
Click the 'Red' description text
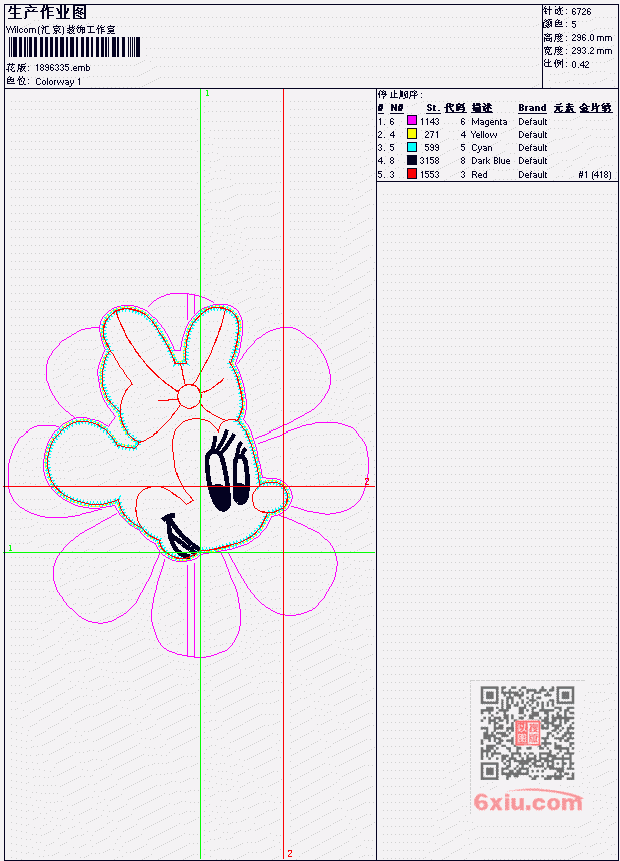pos(479,175)
